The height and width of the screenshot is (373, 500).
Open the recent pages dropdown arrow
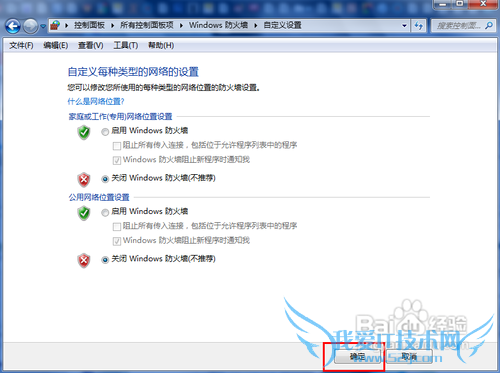(x=43, y=26)
